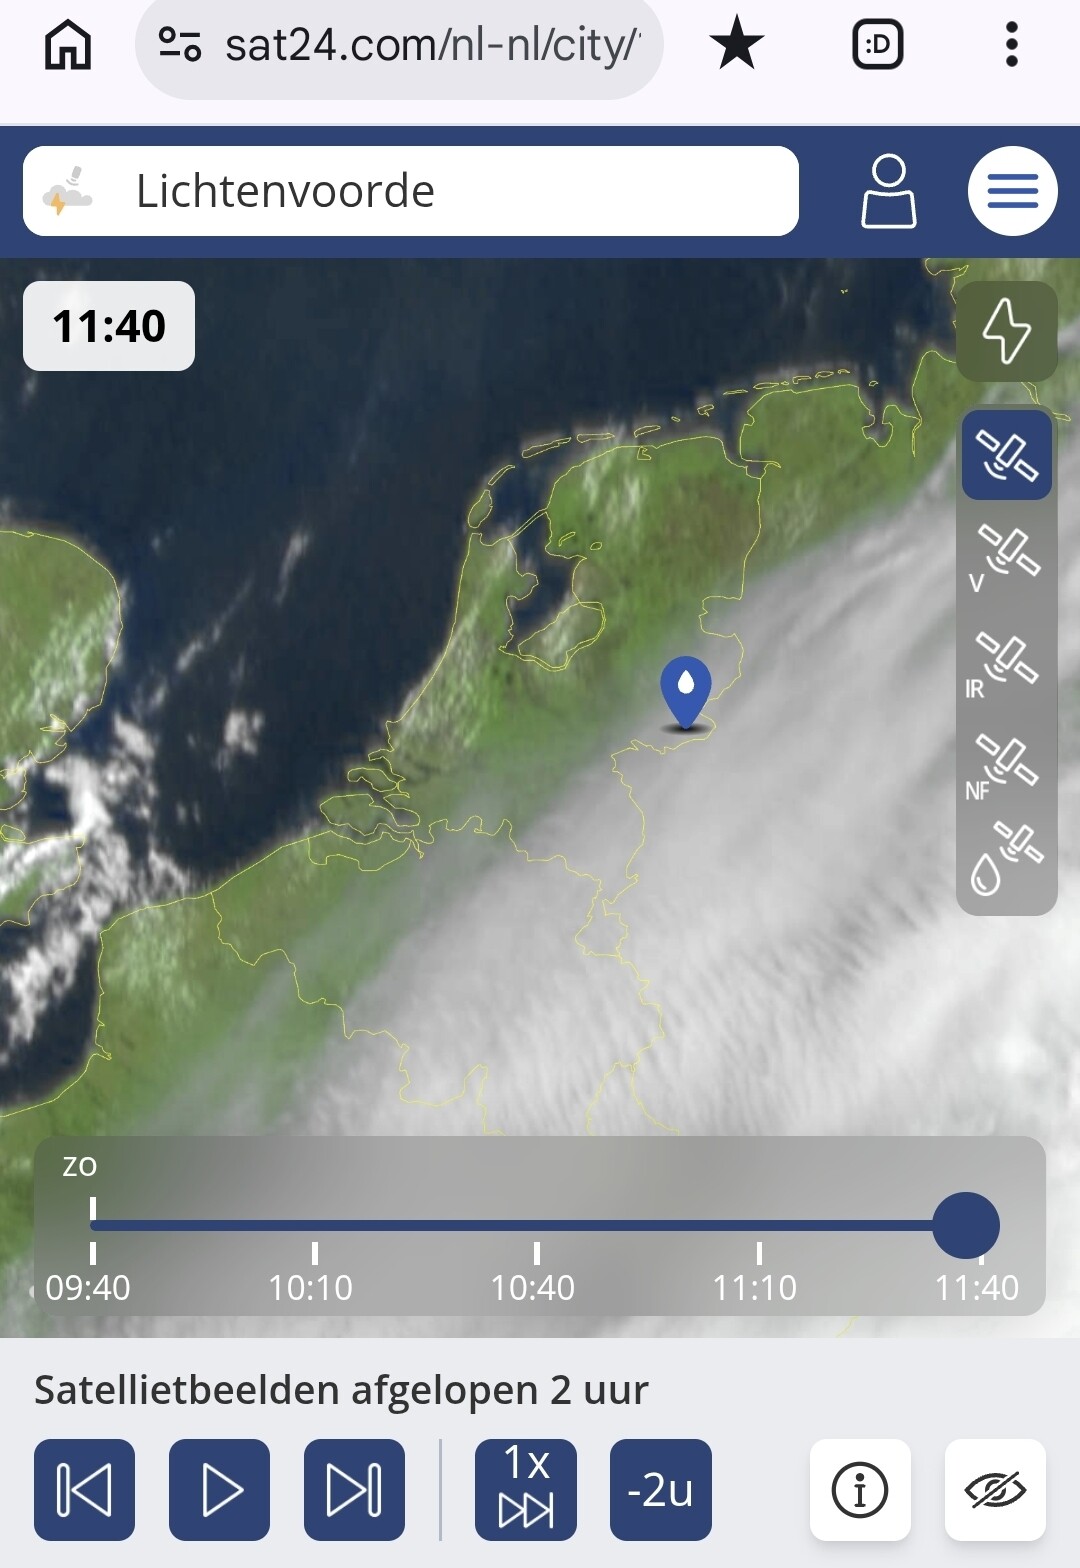Bookmark the page with the star icon

pos(737,45)
